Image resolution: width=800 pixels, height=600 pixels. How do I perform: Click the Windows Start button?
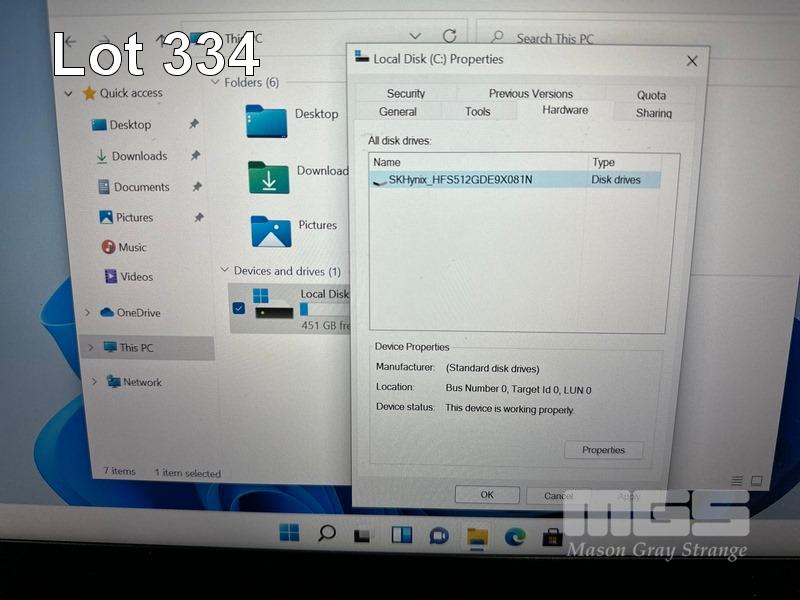[289, 533]
